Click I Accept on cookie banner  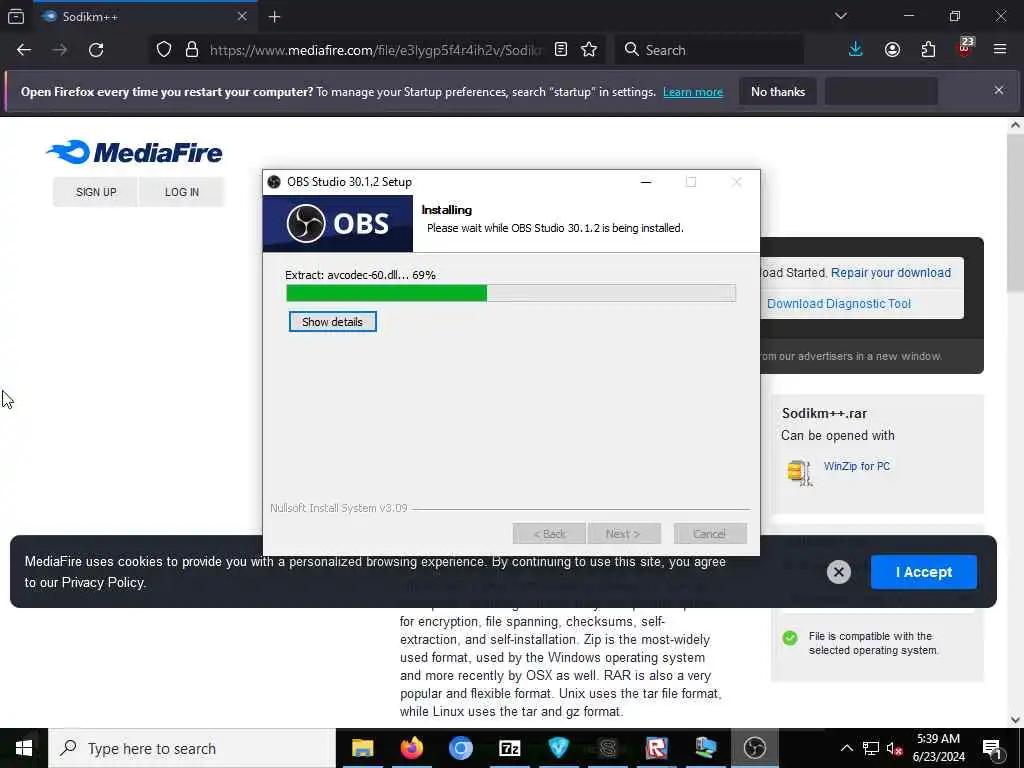tap(923, 572)
